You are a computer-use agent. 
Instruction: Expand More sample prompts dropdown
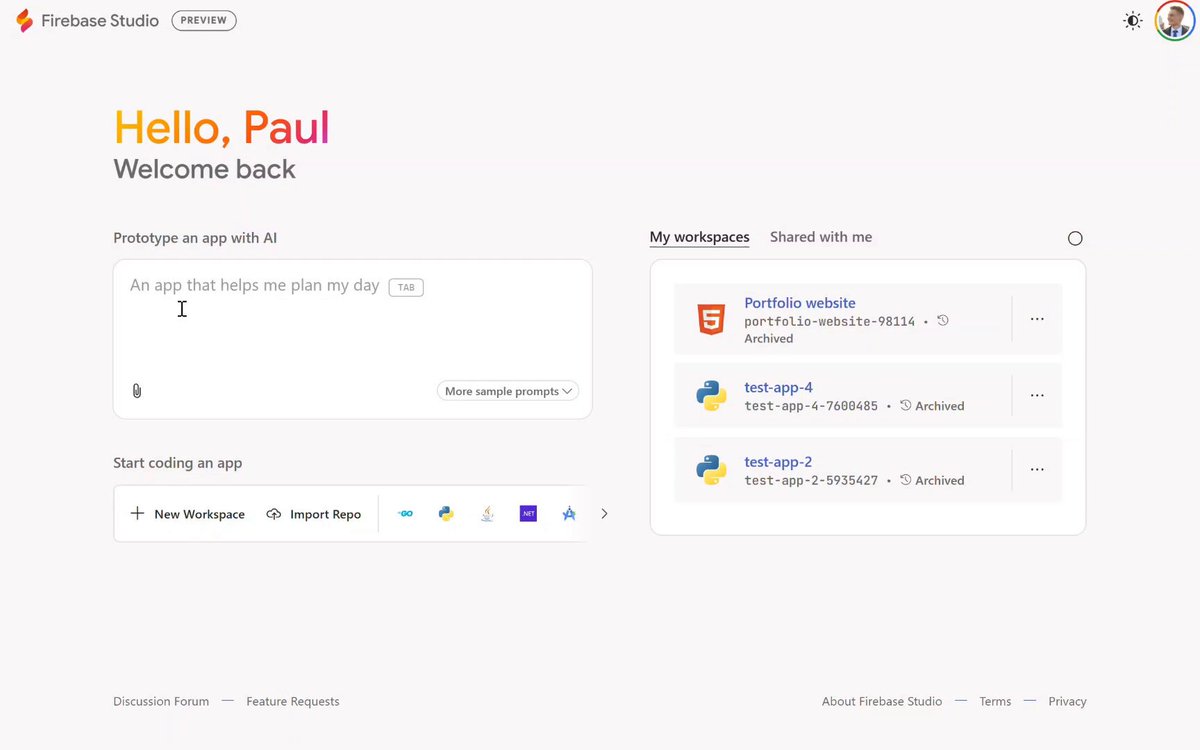pos(508,391)
